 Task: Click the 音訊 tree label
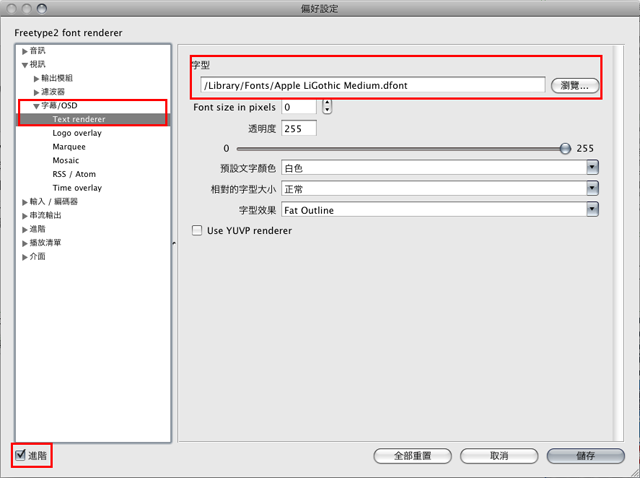(38, 51)
